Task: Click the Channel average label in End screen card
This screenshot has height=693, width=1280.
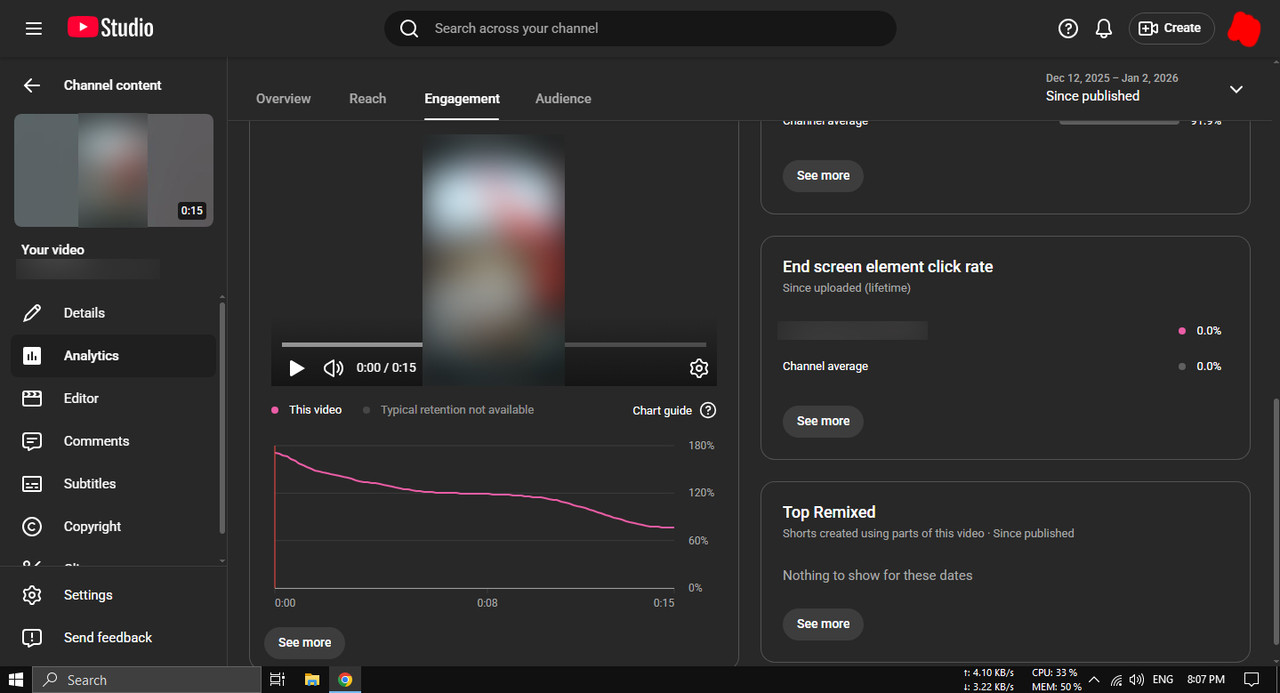Action: click(825, 366)
